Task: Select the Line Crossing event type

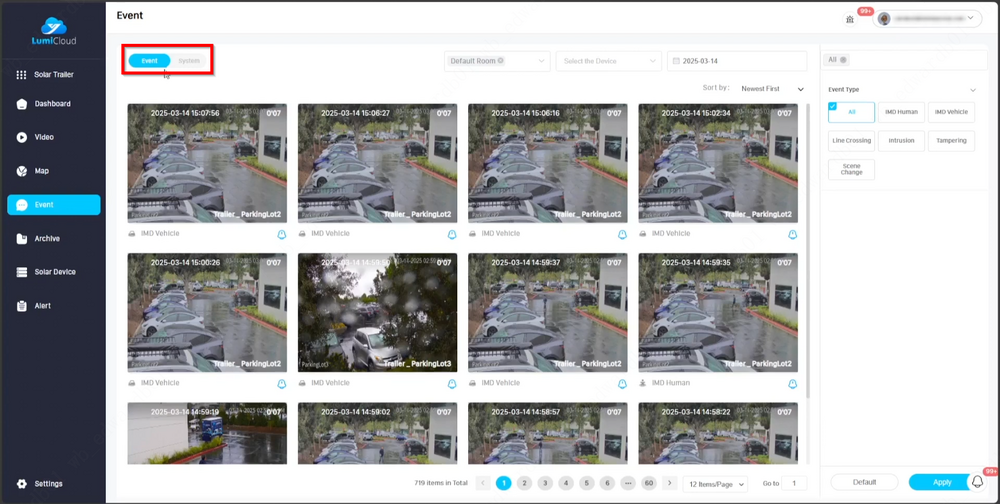Action: point(851,141)
